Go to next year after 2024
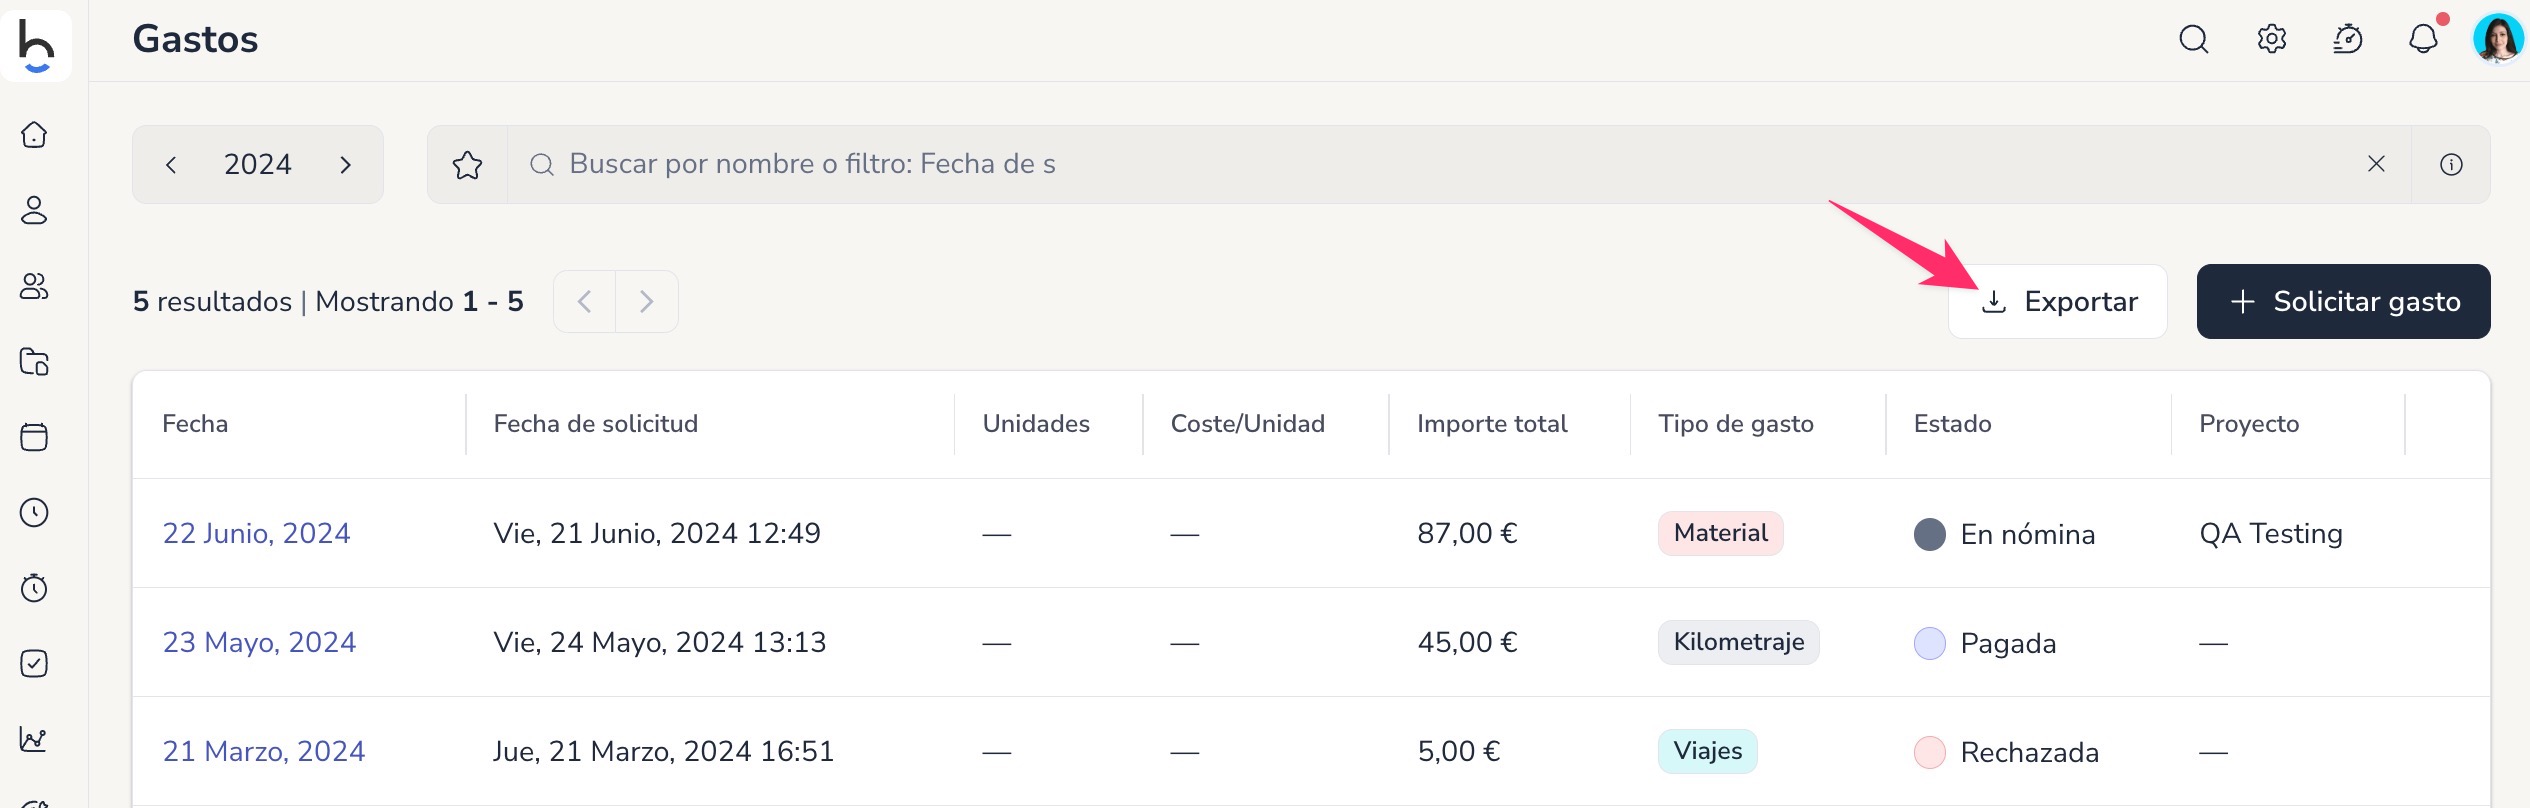This screenshot has height=808, width=2530. click(x=345, y=164)
